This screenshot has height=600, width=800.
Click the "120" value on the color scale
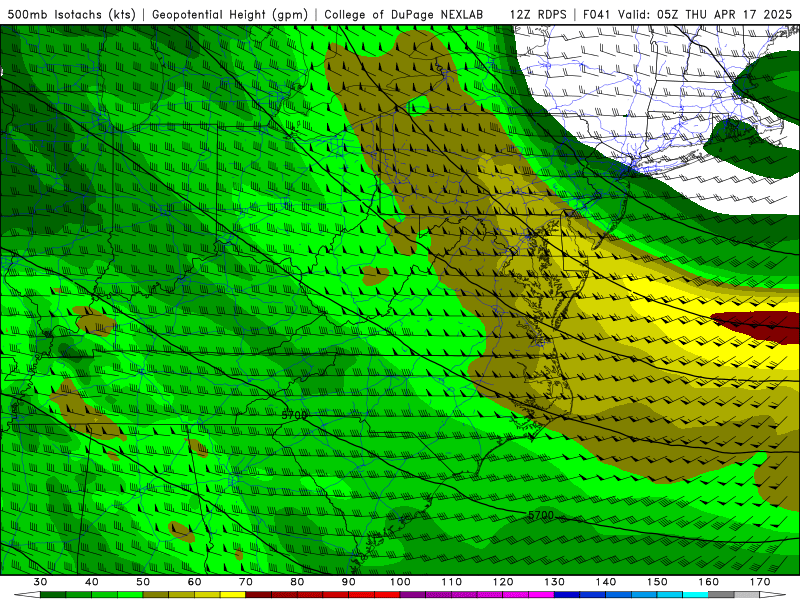pos(503,582)
